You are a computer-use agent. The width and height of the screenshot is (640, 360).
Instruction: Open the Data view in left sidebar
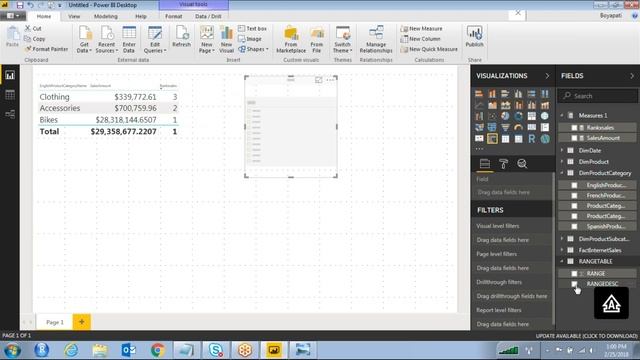(10, 95)
